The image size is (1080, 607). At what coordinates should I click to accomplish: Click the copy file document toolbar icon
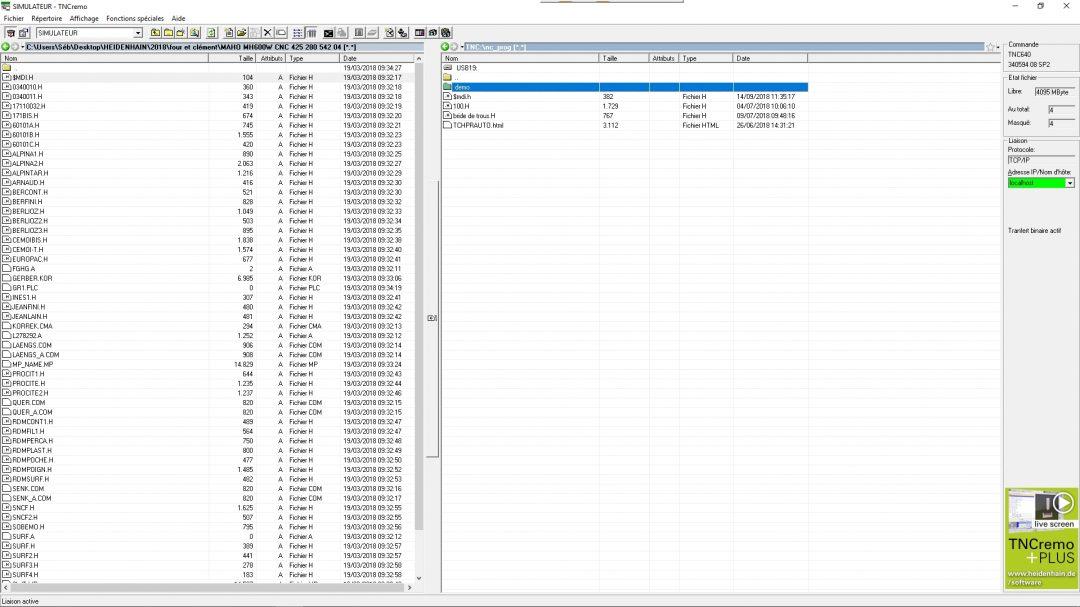click(229, 33)
